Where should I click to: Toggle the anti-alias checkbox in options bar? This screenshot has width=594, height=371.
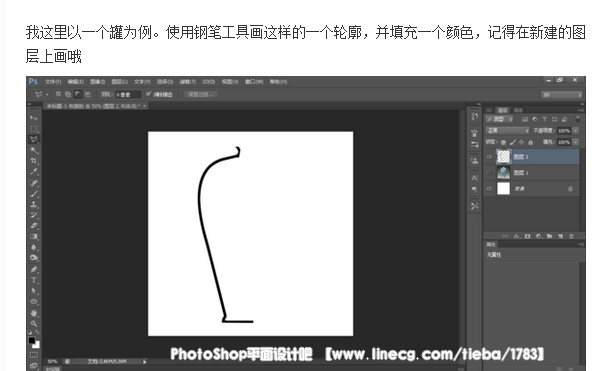149,94
